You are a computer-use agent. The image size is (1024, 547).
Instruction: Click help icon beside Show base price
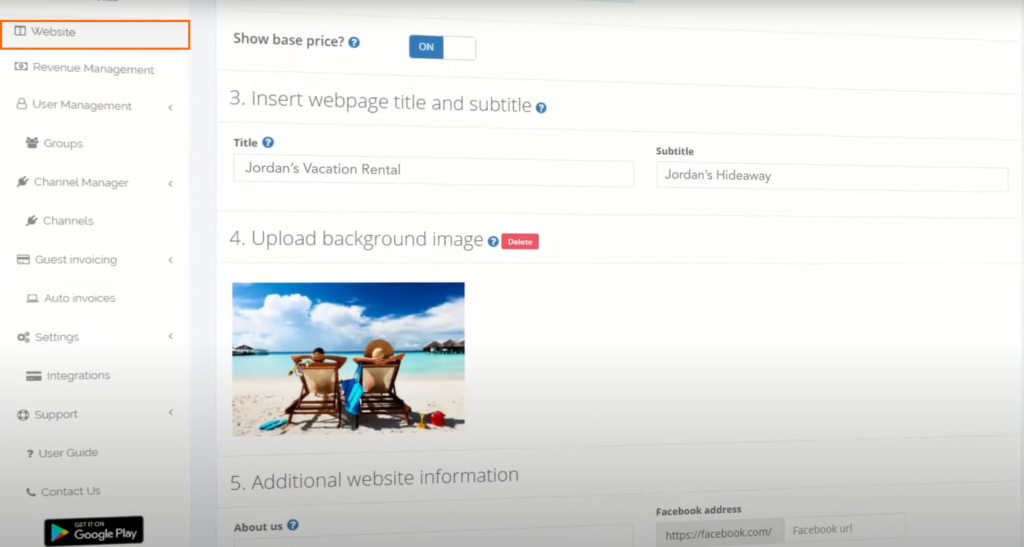click(x=354, y=42)
